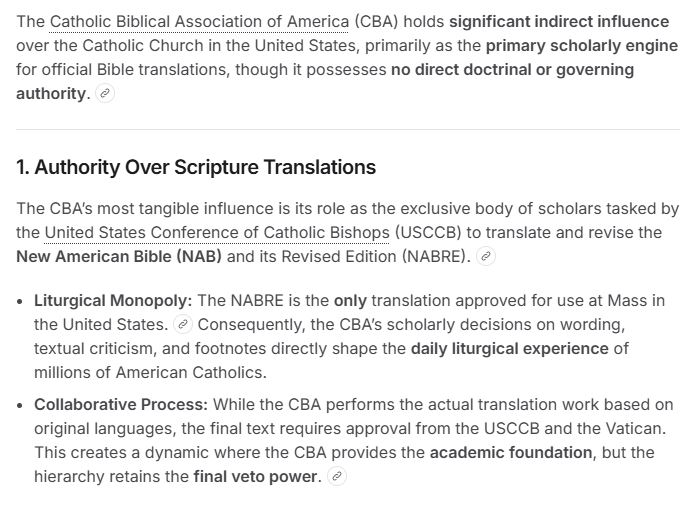The height and width of the screenshot is (507, 690).
Task: Click the bold phrase "significant indirect influence"
Action: [x=559, y=22]
